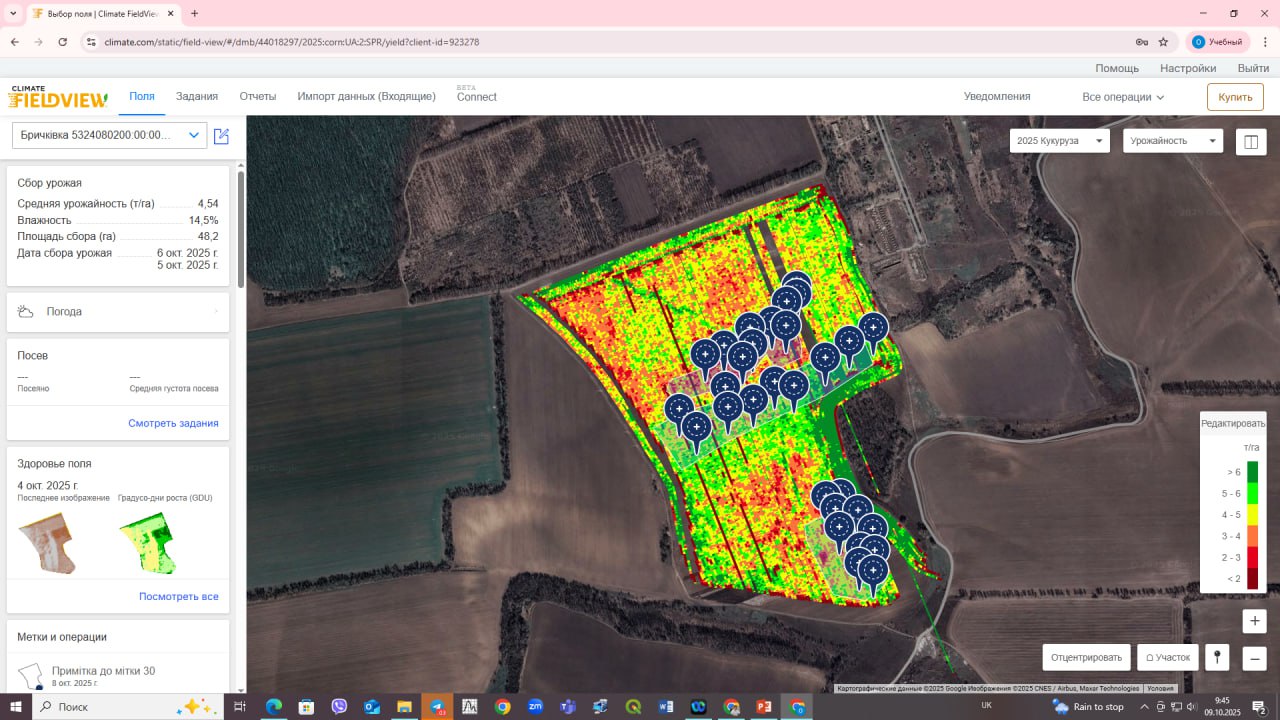1280x720 pixels.
Task: Click the map zoom out minus button
Action: click(x=1254, y=658)
